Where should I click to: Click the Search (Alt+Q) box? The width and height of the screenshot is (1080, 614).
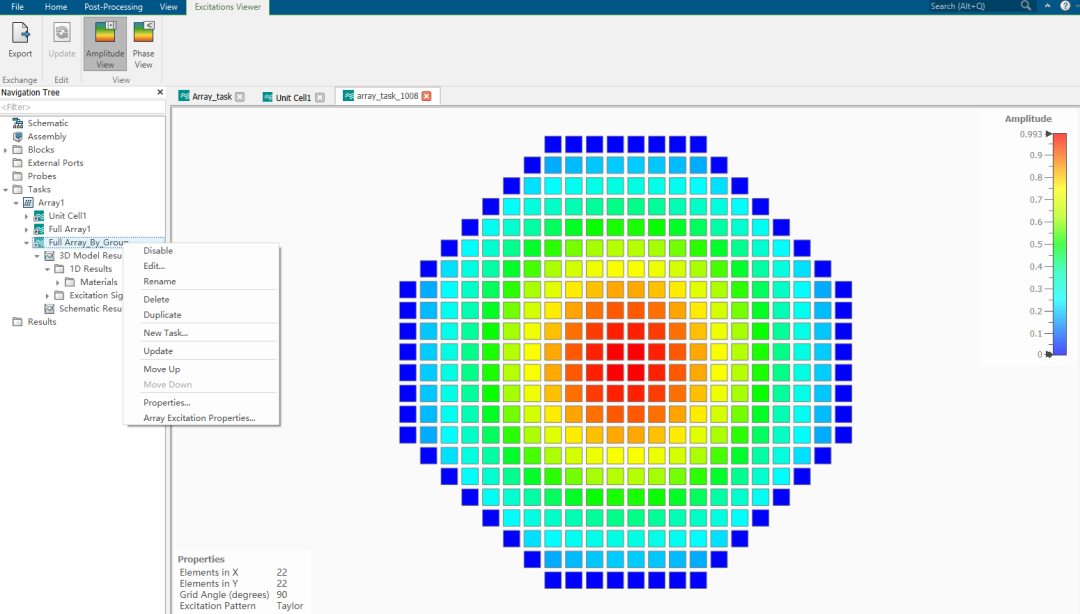click(x=972, y=6)
